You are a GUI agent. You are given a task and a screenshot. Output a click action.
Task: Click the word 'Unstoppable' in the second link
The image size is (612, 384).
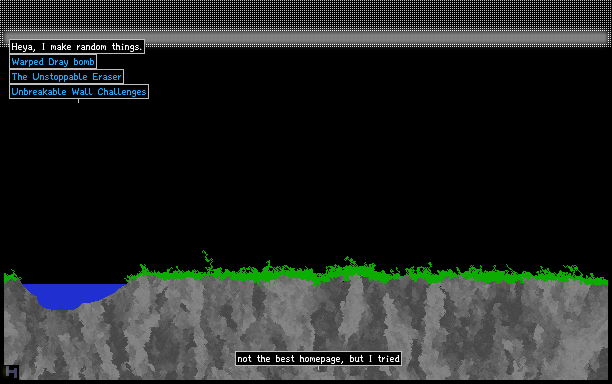(60, 77)
